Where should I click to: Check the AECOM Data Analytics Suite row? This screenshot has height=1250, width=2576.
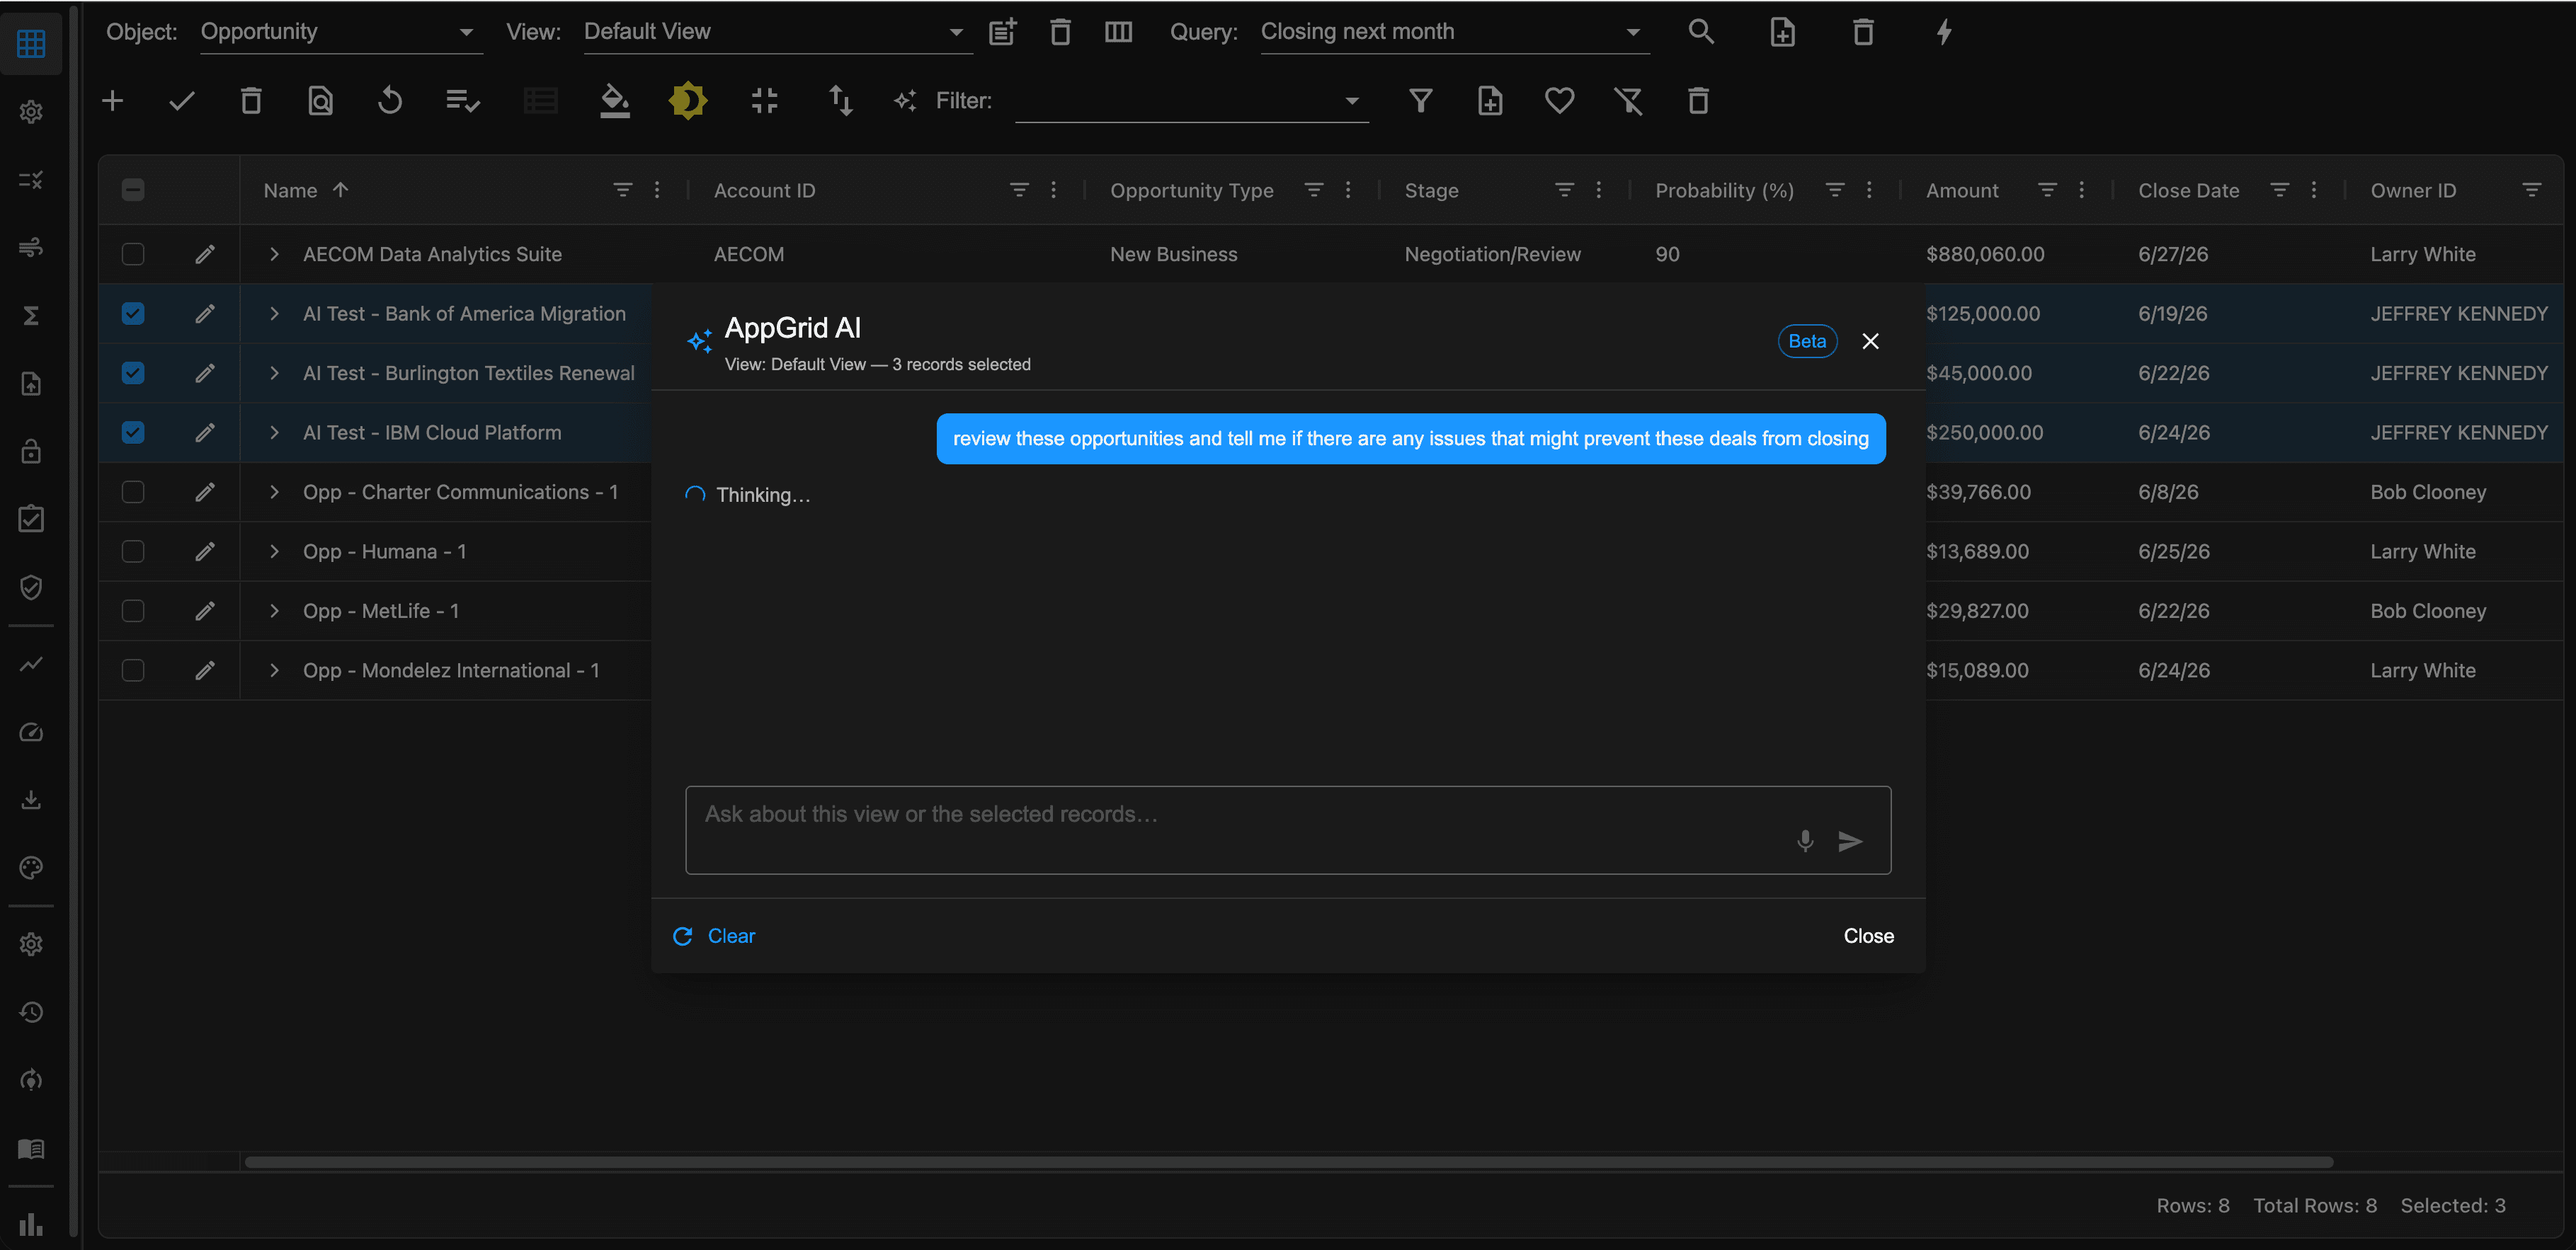(x=133, y=254)
